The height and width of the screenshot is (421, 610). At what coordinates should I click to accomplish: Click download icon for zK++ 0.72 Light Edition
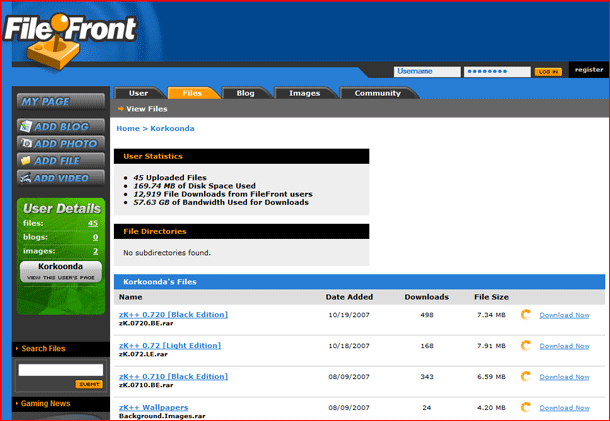pos(526,346)
